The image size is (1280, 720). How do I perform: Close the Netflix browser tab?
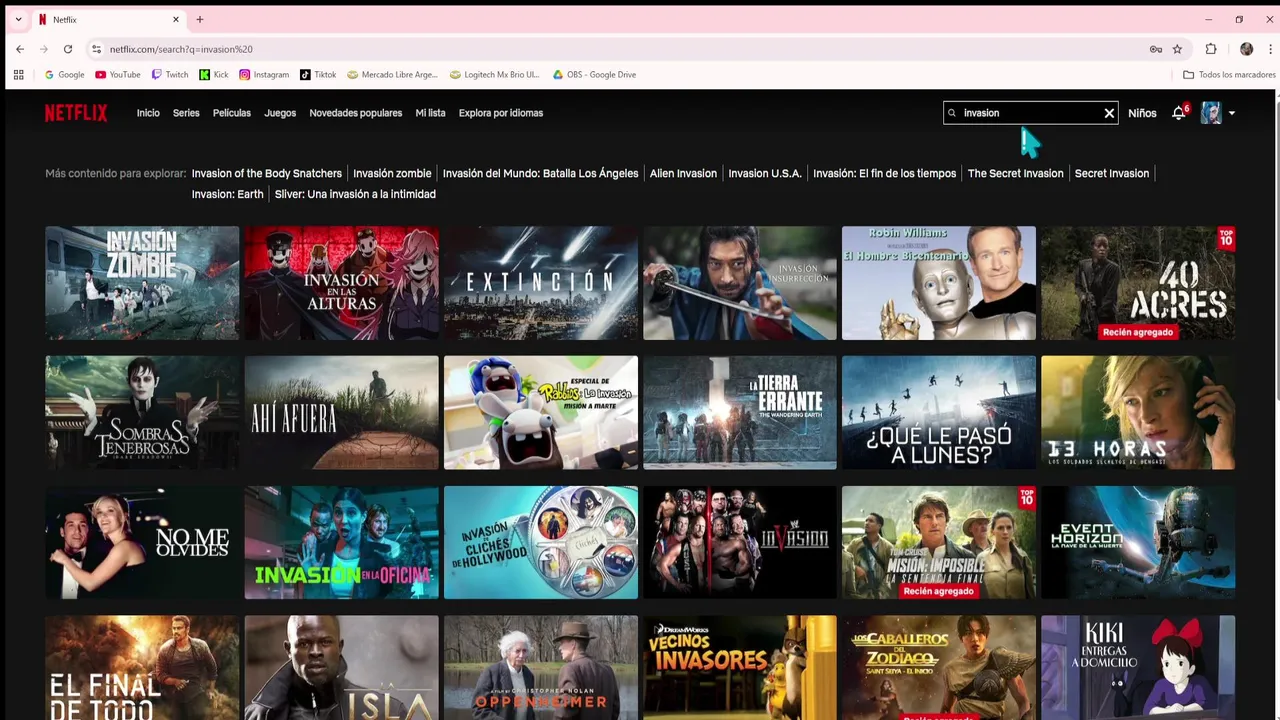click(176, 20)
